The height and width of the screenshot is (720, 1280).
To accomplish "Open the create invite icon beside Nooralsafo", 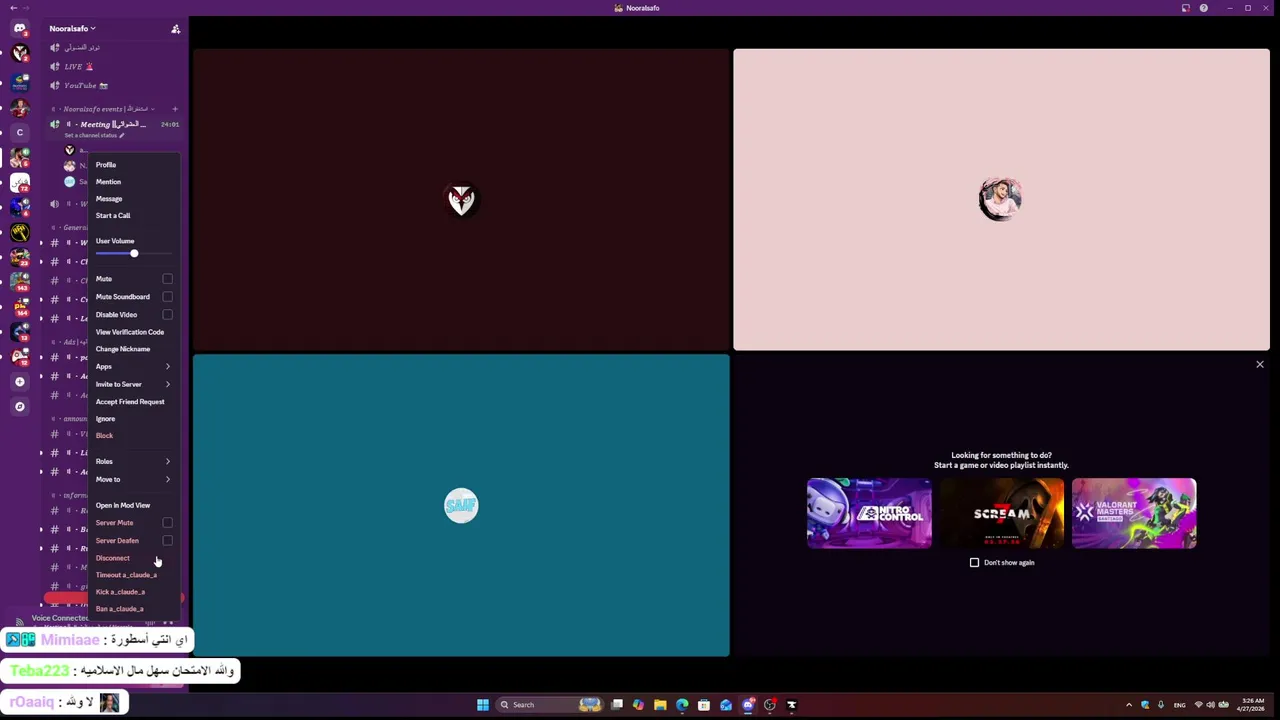I will (x=176, y=29).
